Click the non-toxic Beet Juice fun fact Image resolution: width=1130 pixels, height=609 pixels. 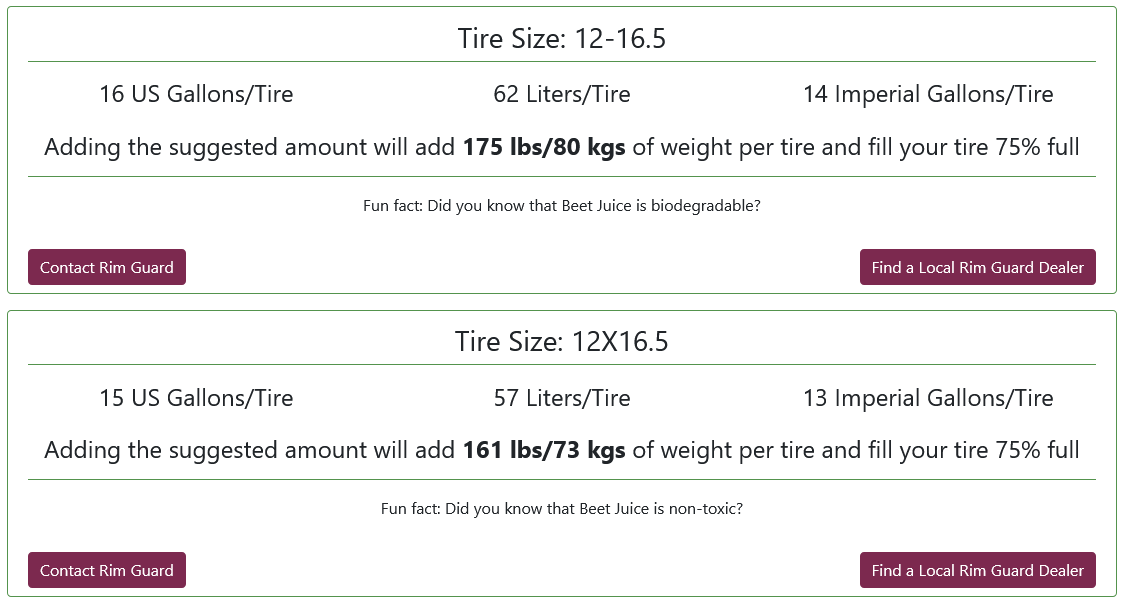point(561,509)
